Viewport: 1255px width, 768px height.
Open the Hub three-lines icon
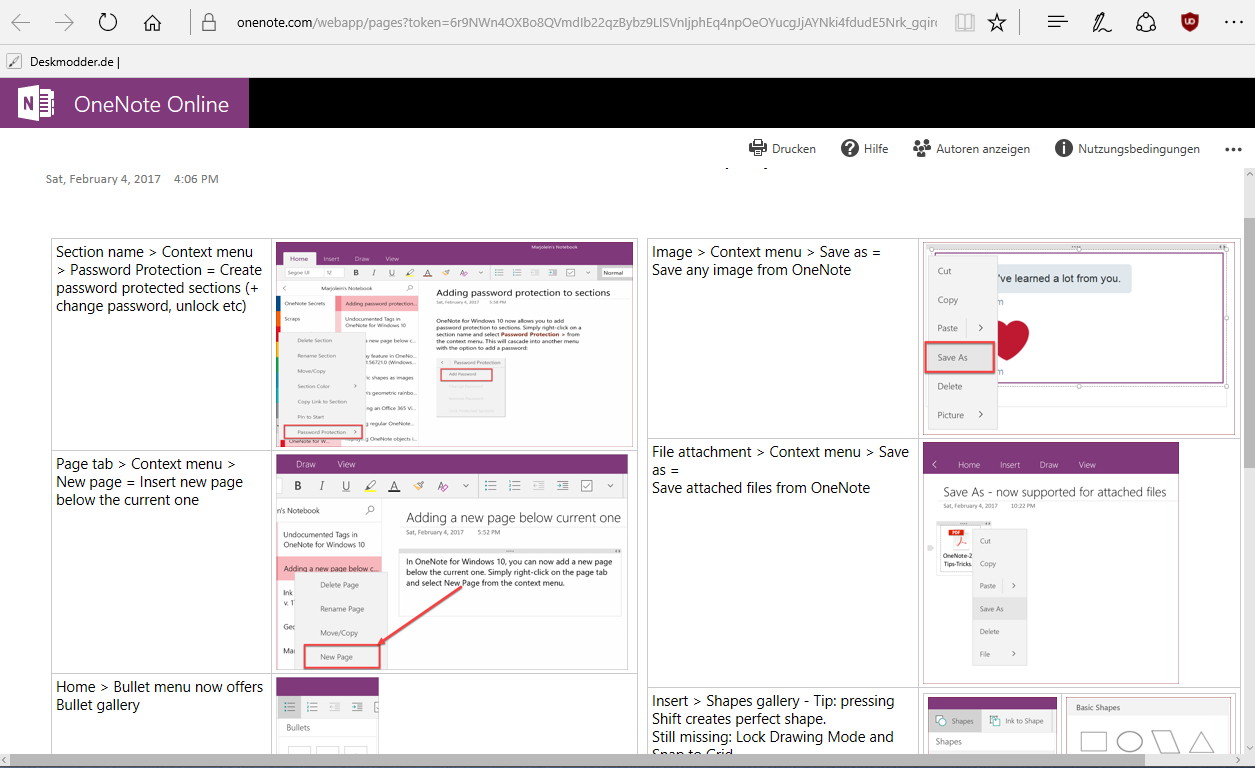tap(1057, 22)
